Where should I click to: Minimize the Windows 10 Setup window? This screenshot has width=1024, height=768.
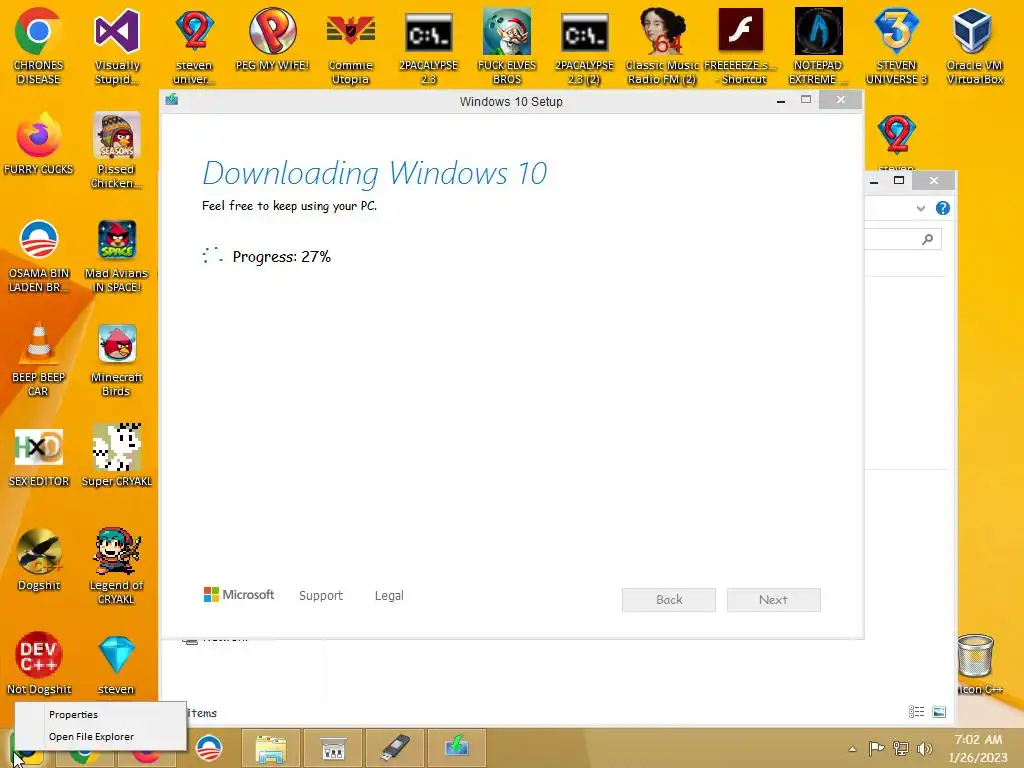tap(780, 100)
